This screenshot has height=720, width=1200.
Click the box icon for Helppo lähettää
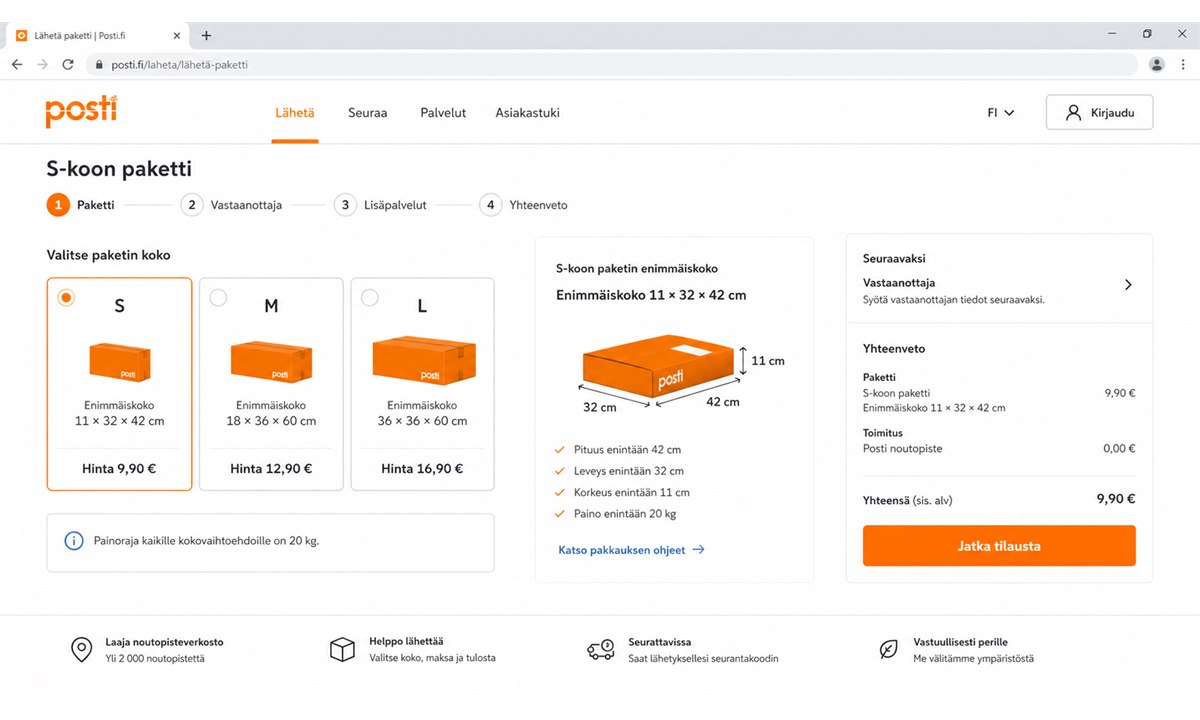tap(342, 650)
